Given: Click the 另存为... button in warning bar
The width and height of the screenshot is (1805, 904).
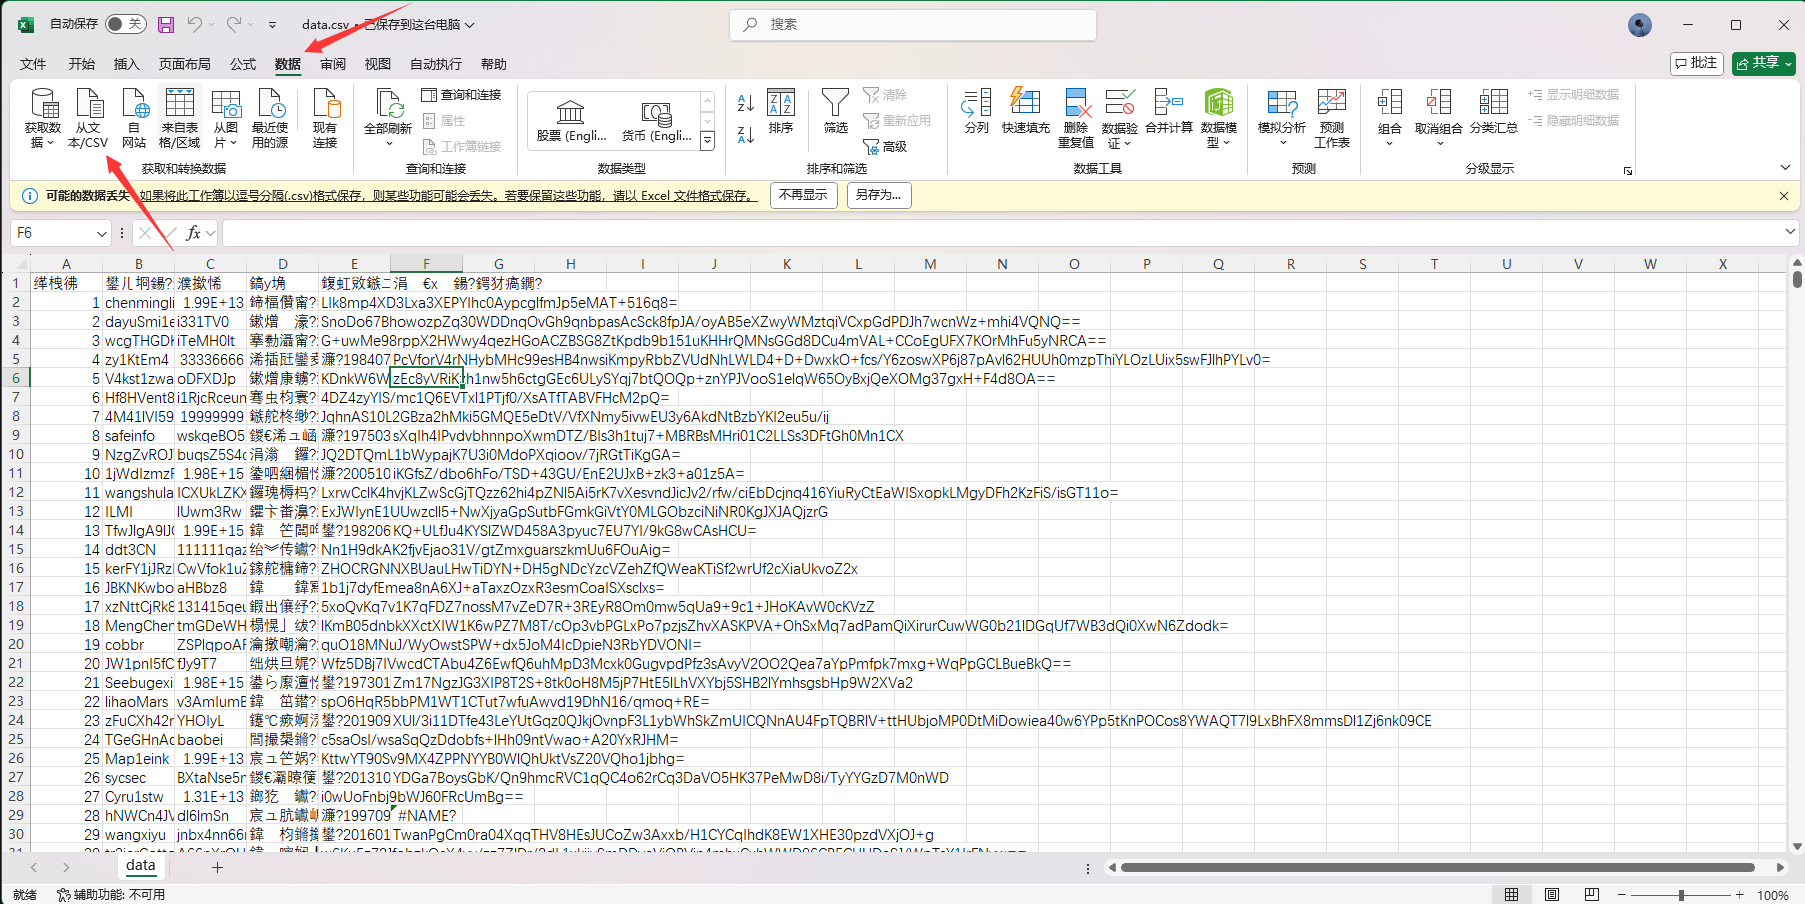Looking at the screenshot, I should click(x=878, y=195).
